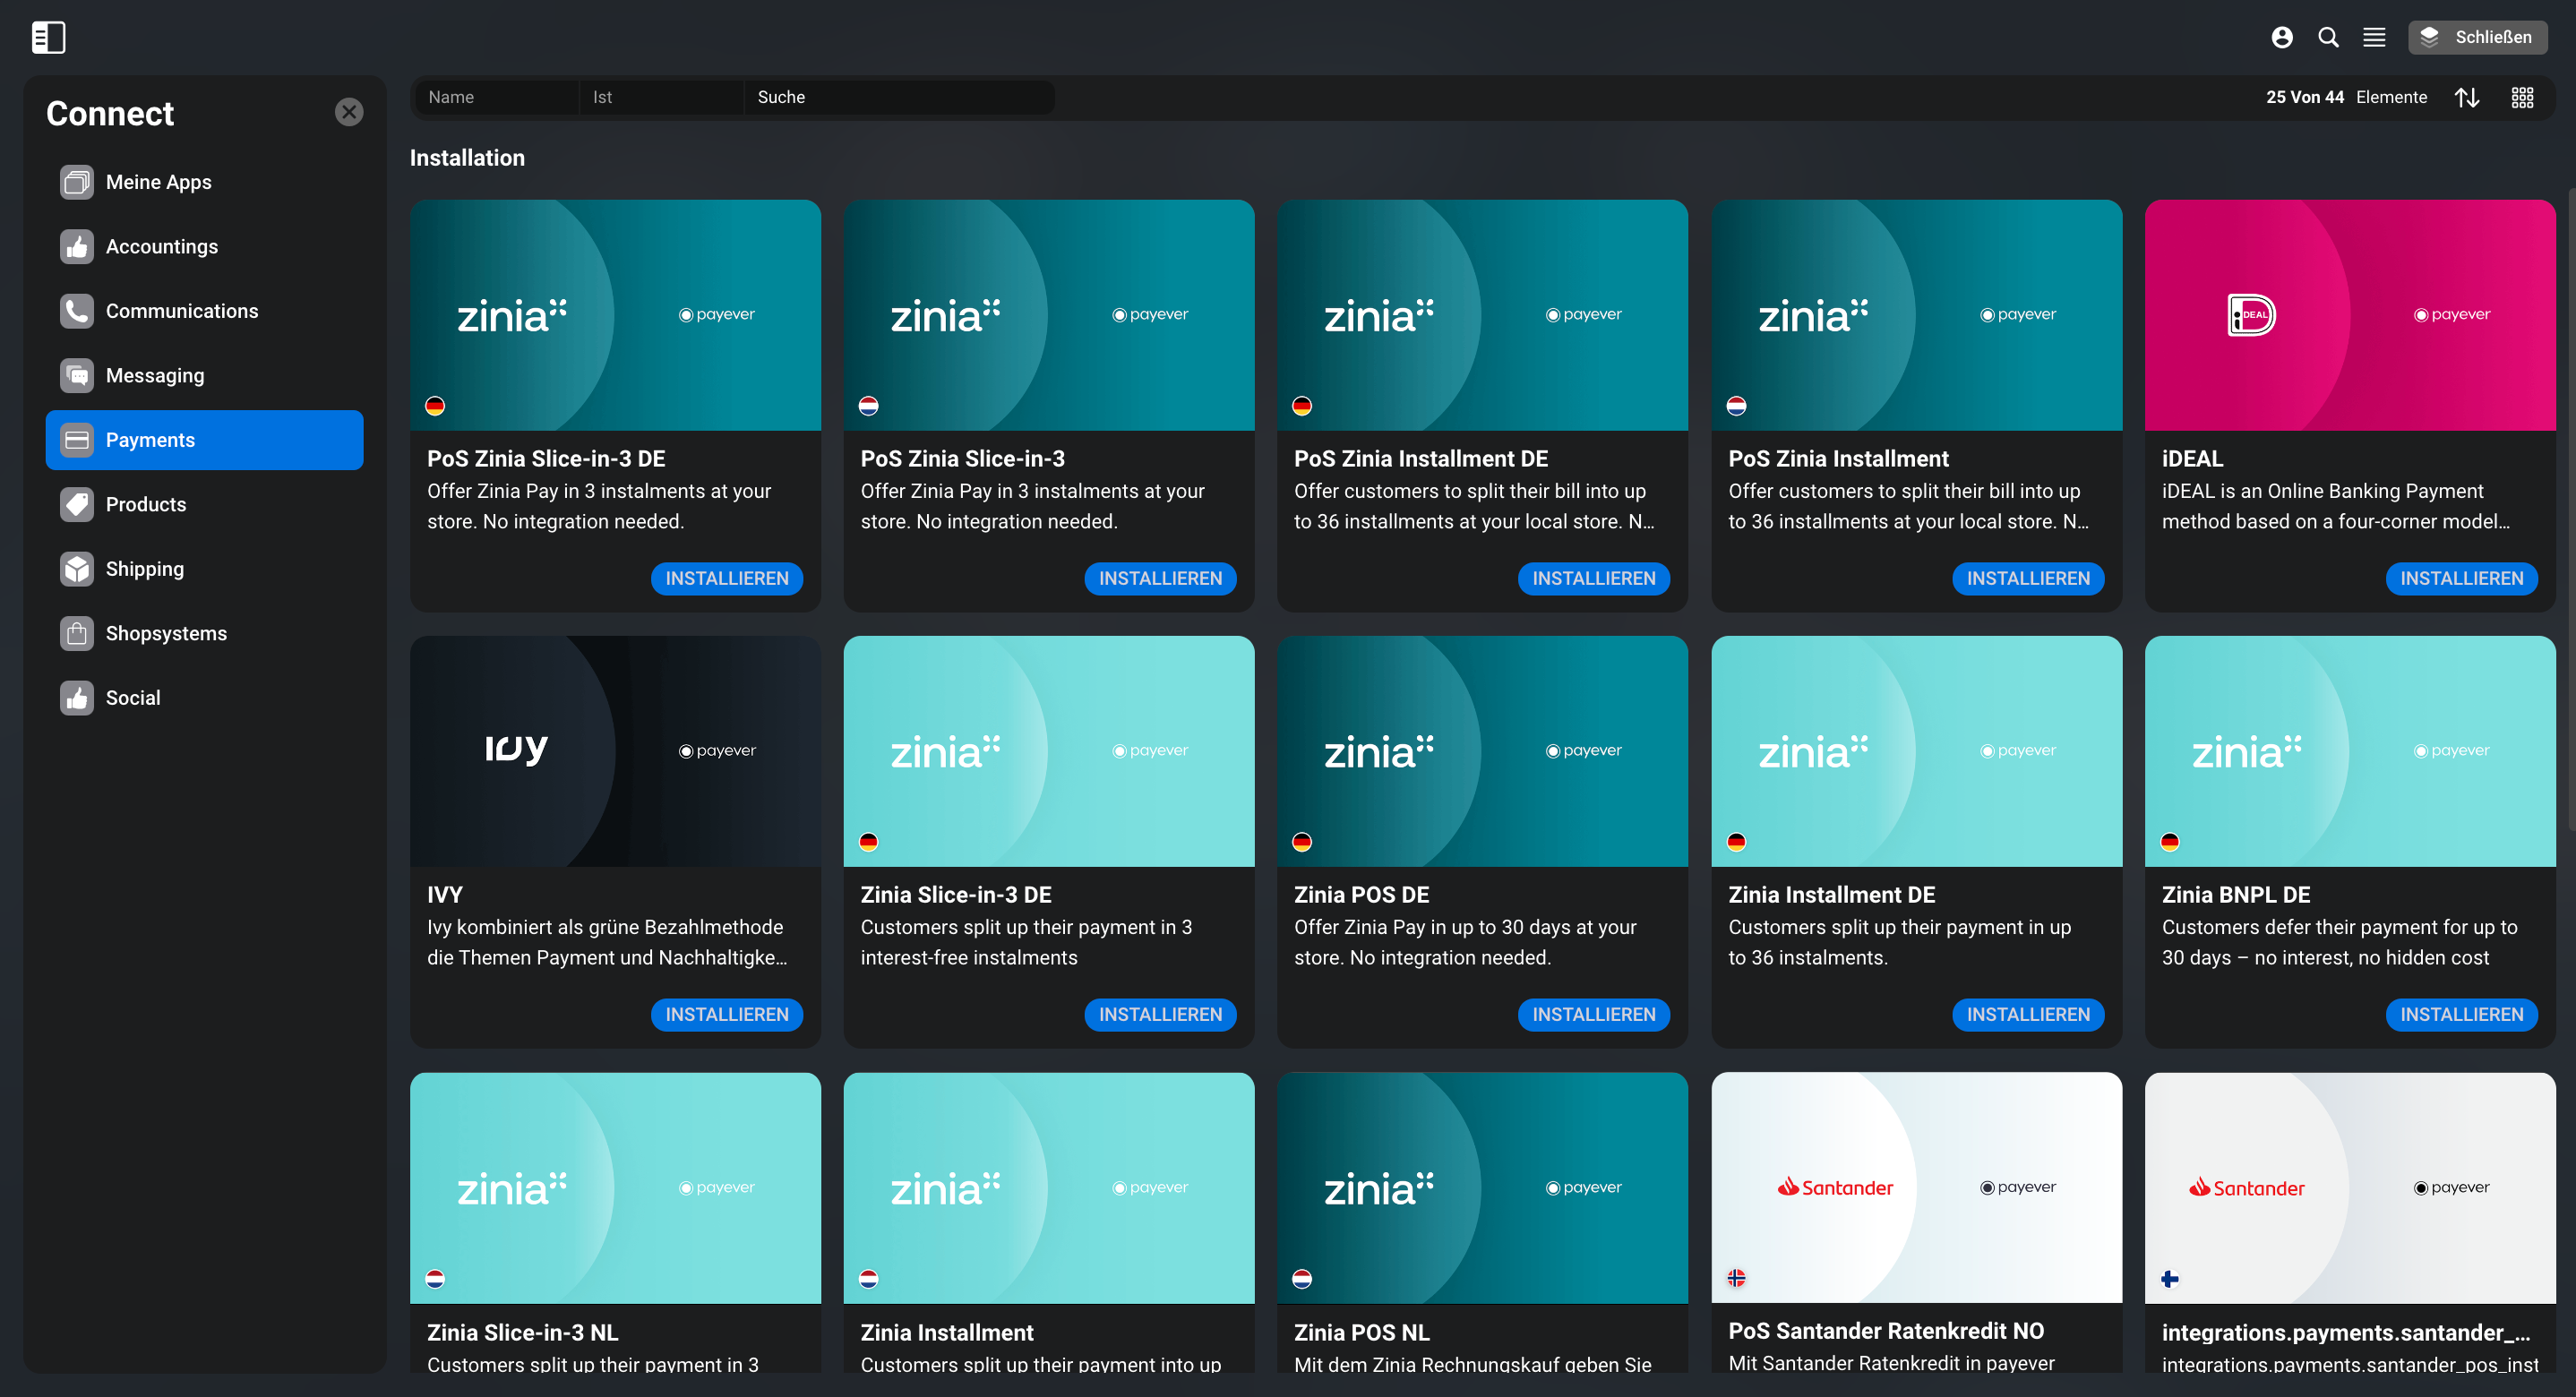The width and height of the screenshot is (2576, 1397).
Task: Click the Messaging chat bubble icon
Action: tap(77, 376)
